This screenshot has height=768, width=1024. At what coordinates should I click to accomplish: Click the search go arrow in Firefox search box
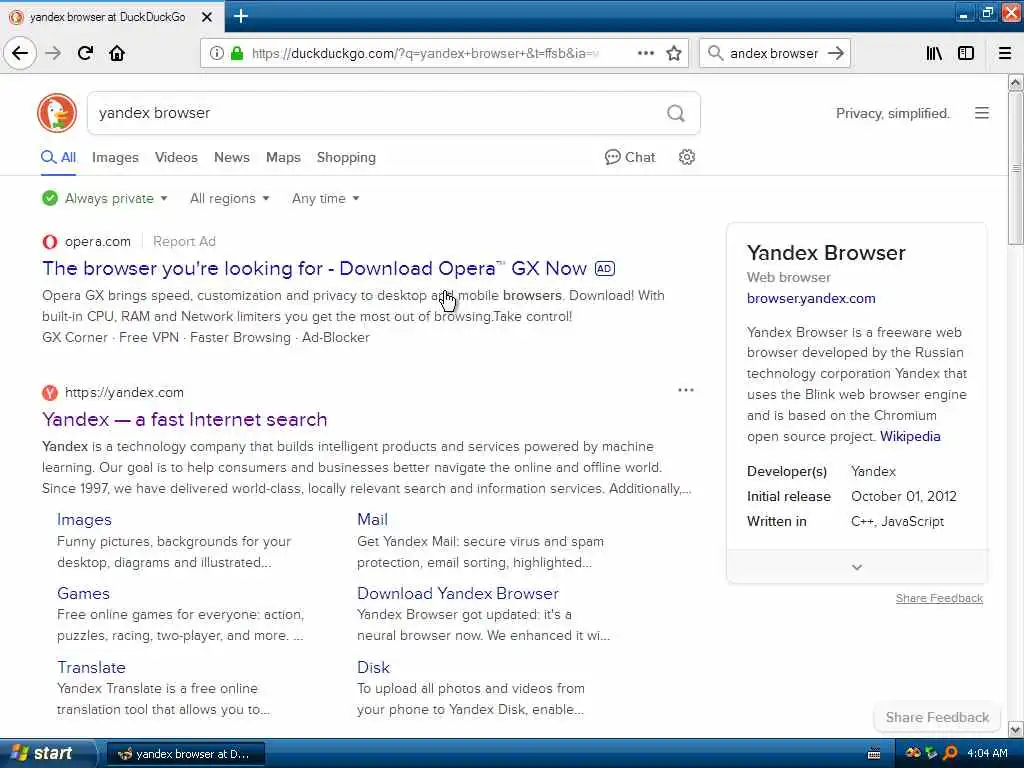836,54
